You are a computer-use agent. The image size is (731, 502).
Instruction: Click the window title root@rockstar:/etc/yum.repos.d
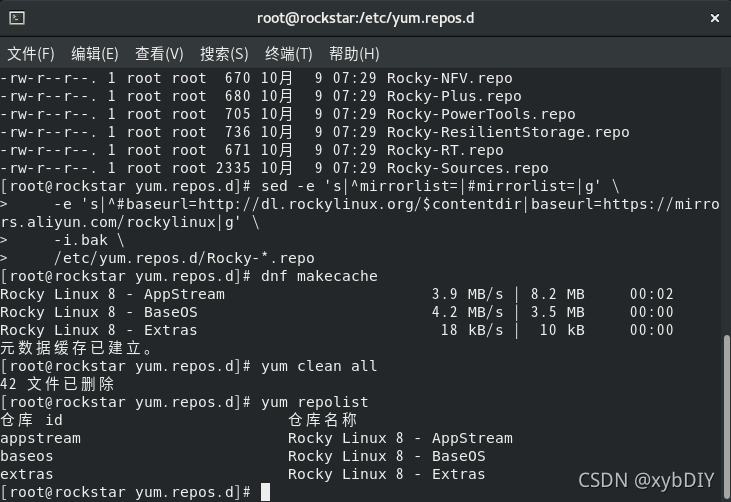pyautogui.click(x=366, y=17)
